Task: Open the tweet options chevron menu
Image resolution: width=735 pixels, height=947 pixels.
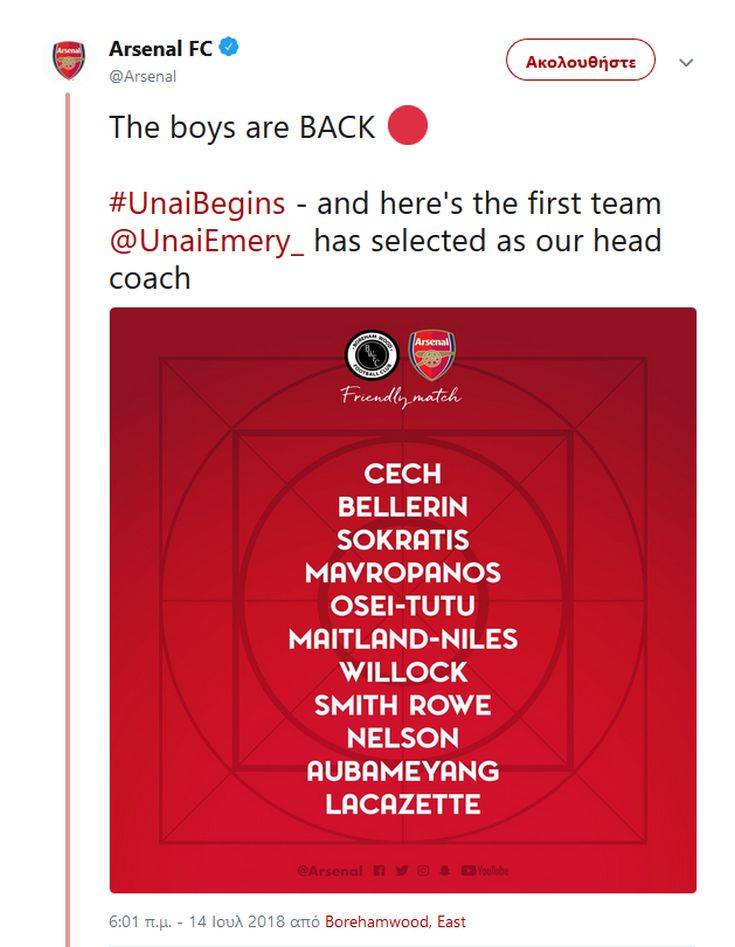Action: [x=686, y=62]
